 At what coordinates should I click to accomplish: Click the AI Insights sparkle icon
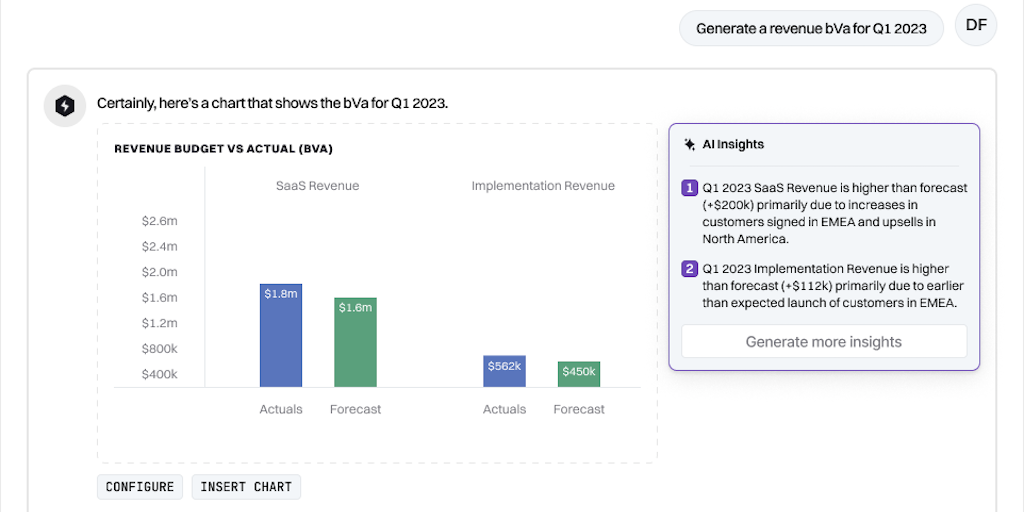tap(689, 144)
